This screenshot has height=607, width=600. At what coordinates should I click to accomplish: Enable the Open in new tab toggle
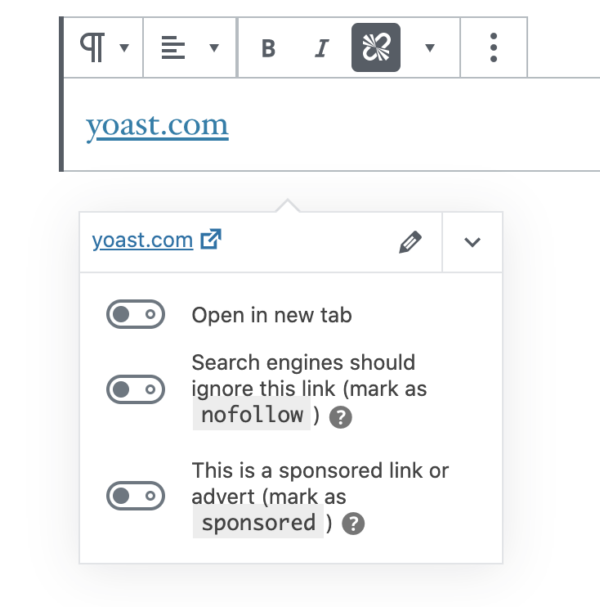[x=135, y=315]
